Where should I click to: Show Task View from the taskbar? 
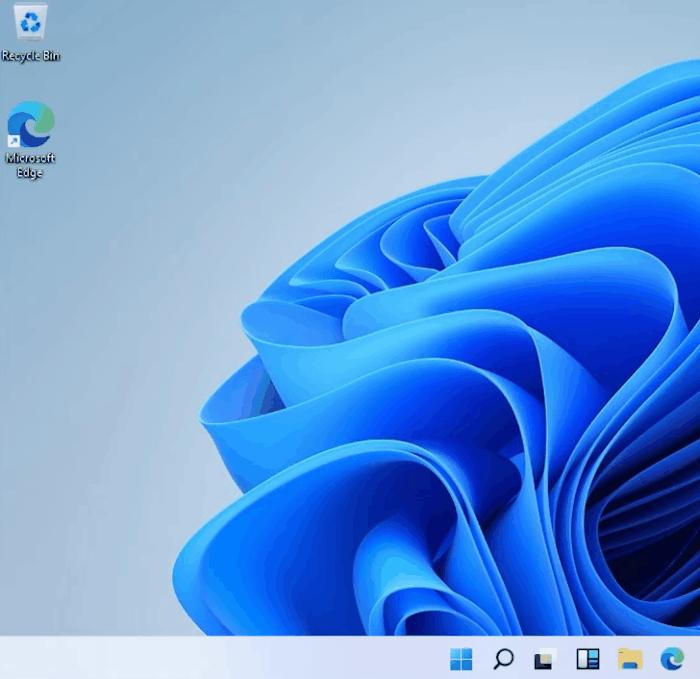coord(545,658)
